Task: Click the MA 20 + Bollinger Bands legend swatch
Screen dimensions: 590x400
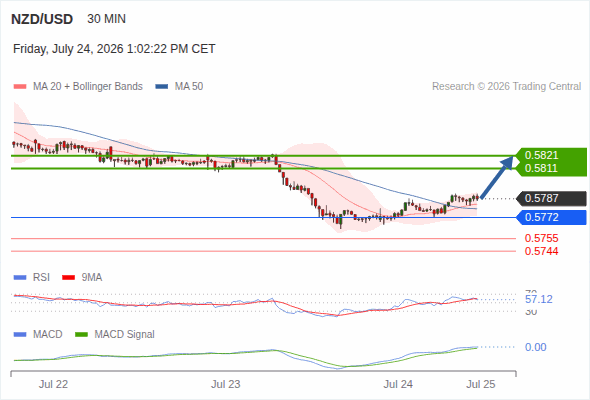Action: [20, 87]
